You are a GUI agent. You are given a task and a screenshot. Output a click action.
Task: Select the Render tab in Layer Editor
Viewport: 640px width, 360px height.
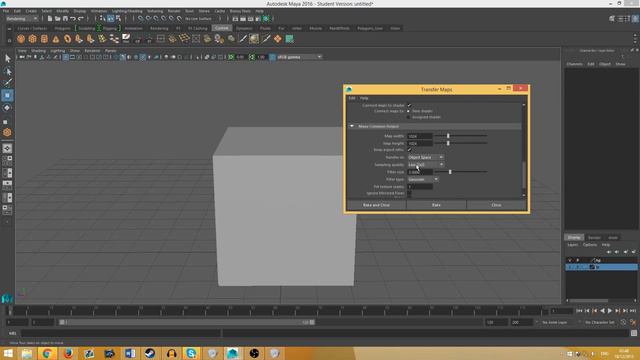coord(594,238)
